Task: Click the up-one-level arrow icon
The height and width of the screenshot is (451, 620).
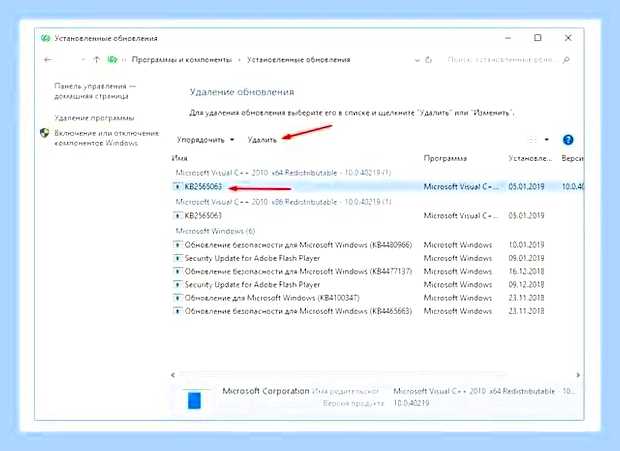Action: click(x=96, y=60)
